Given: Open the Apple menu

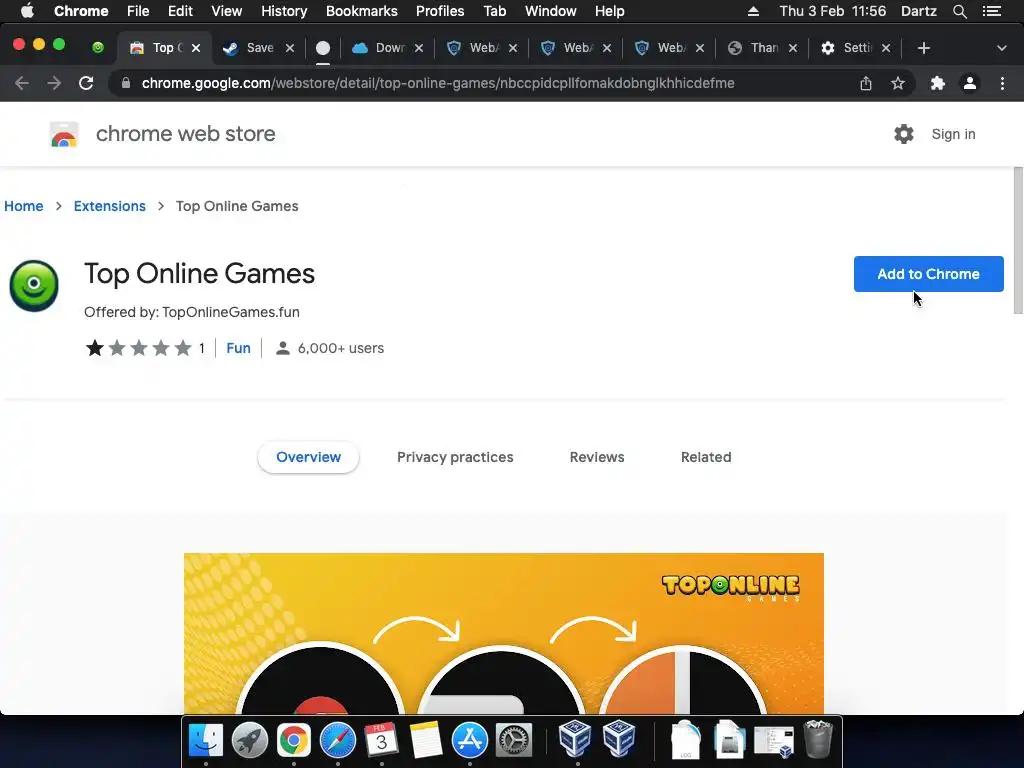Looking at the screenshot, I should pos(27,11).
